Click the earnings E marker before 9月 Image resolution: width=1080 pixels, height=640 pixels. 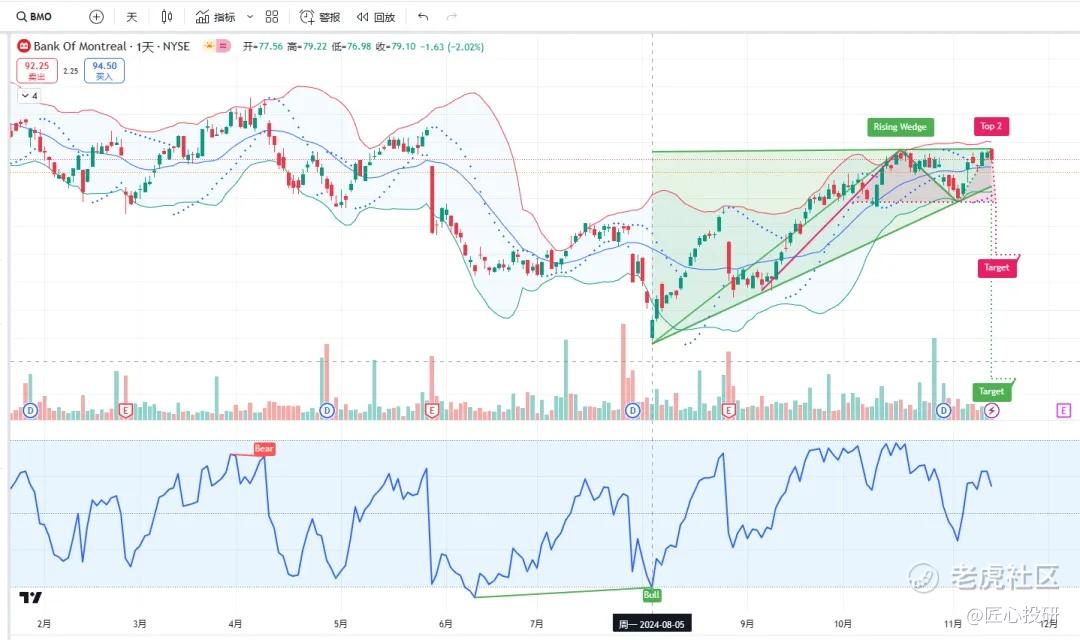coord(729,411)
